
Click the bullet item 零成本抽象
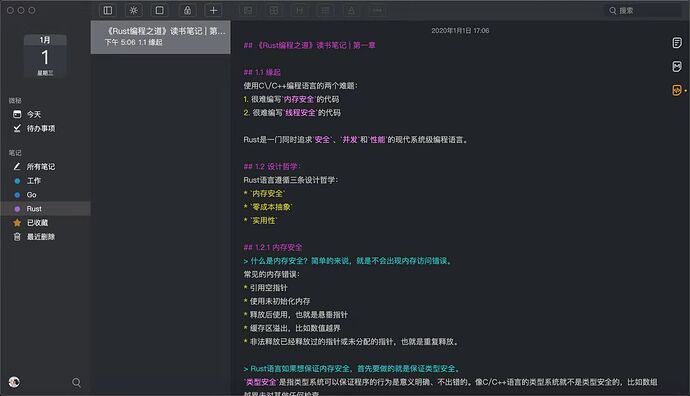(x=268, y=207)
